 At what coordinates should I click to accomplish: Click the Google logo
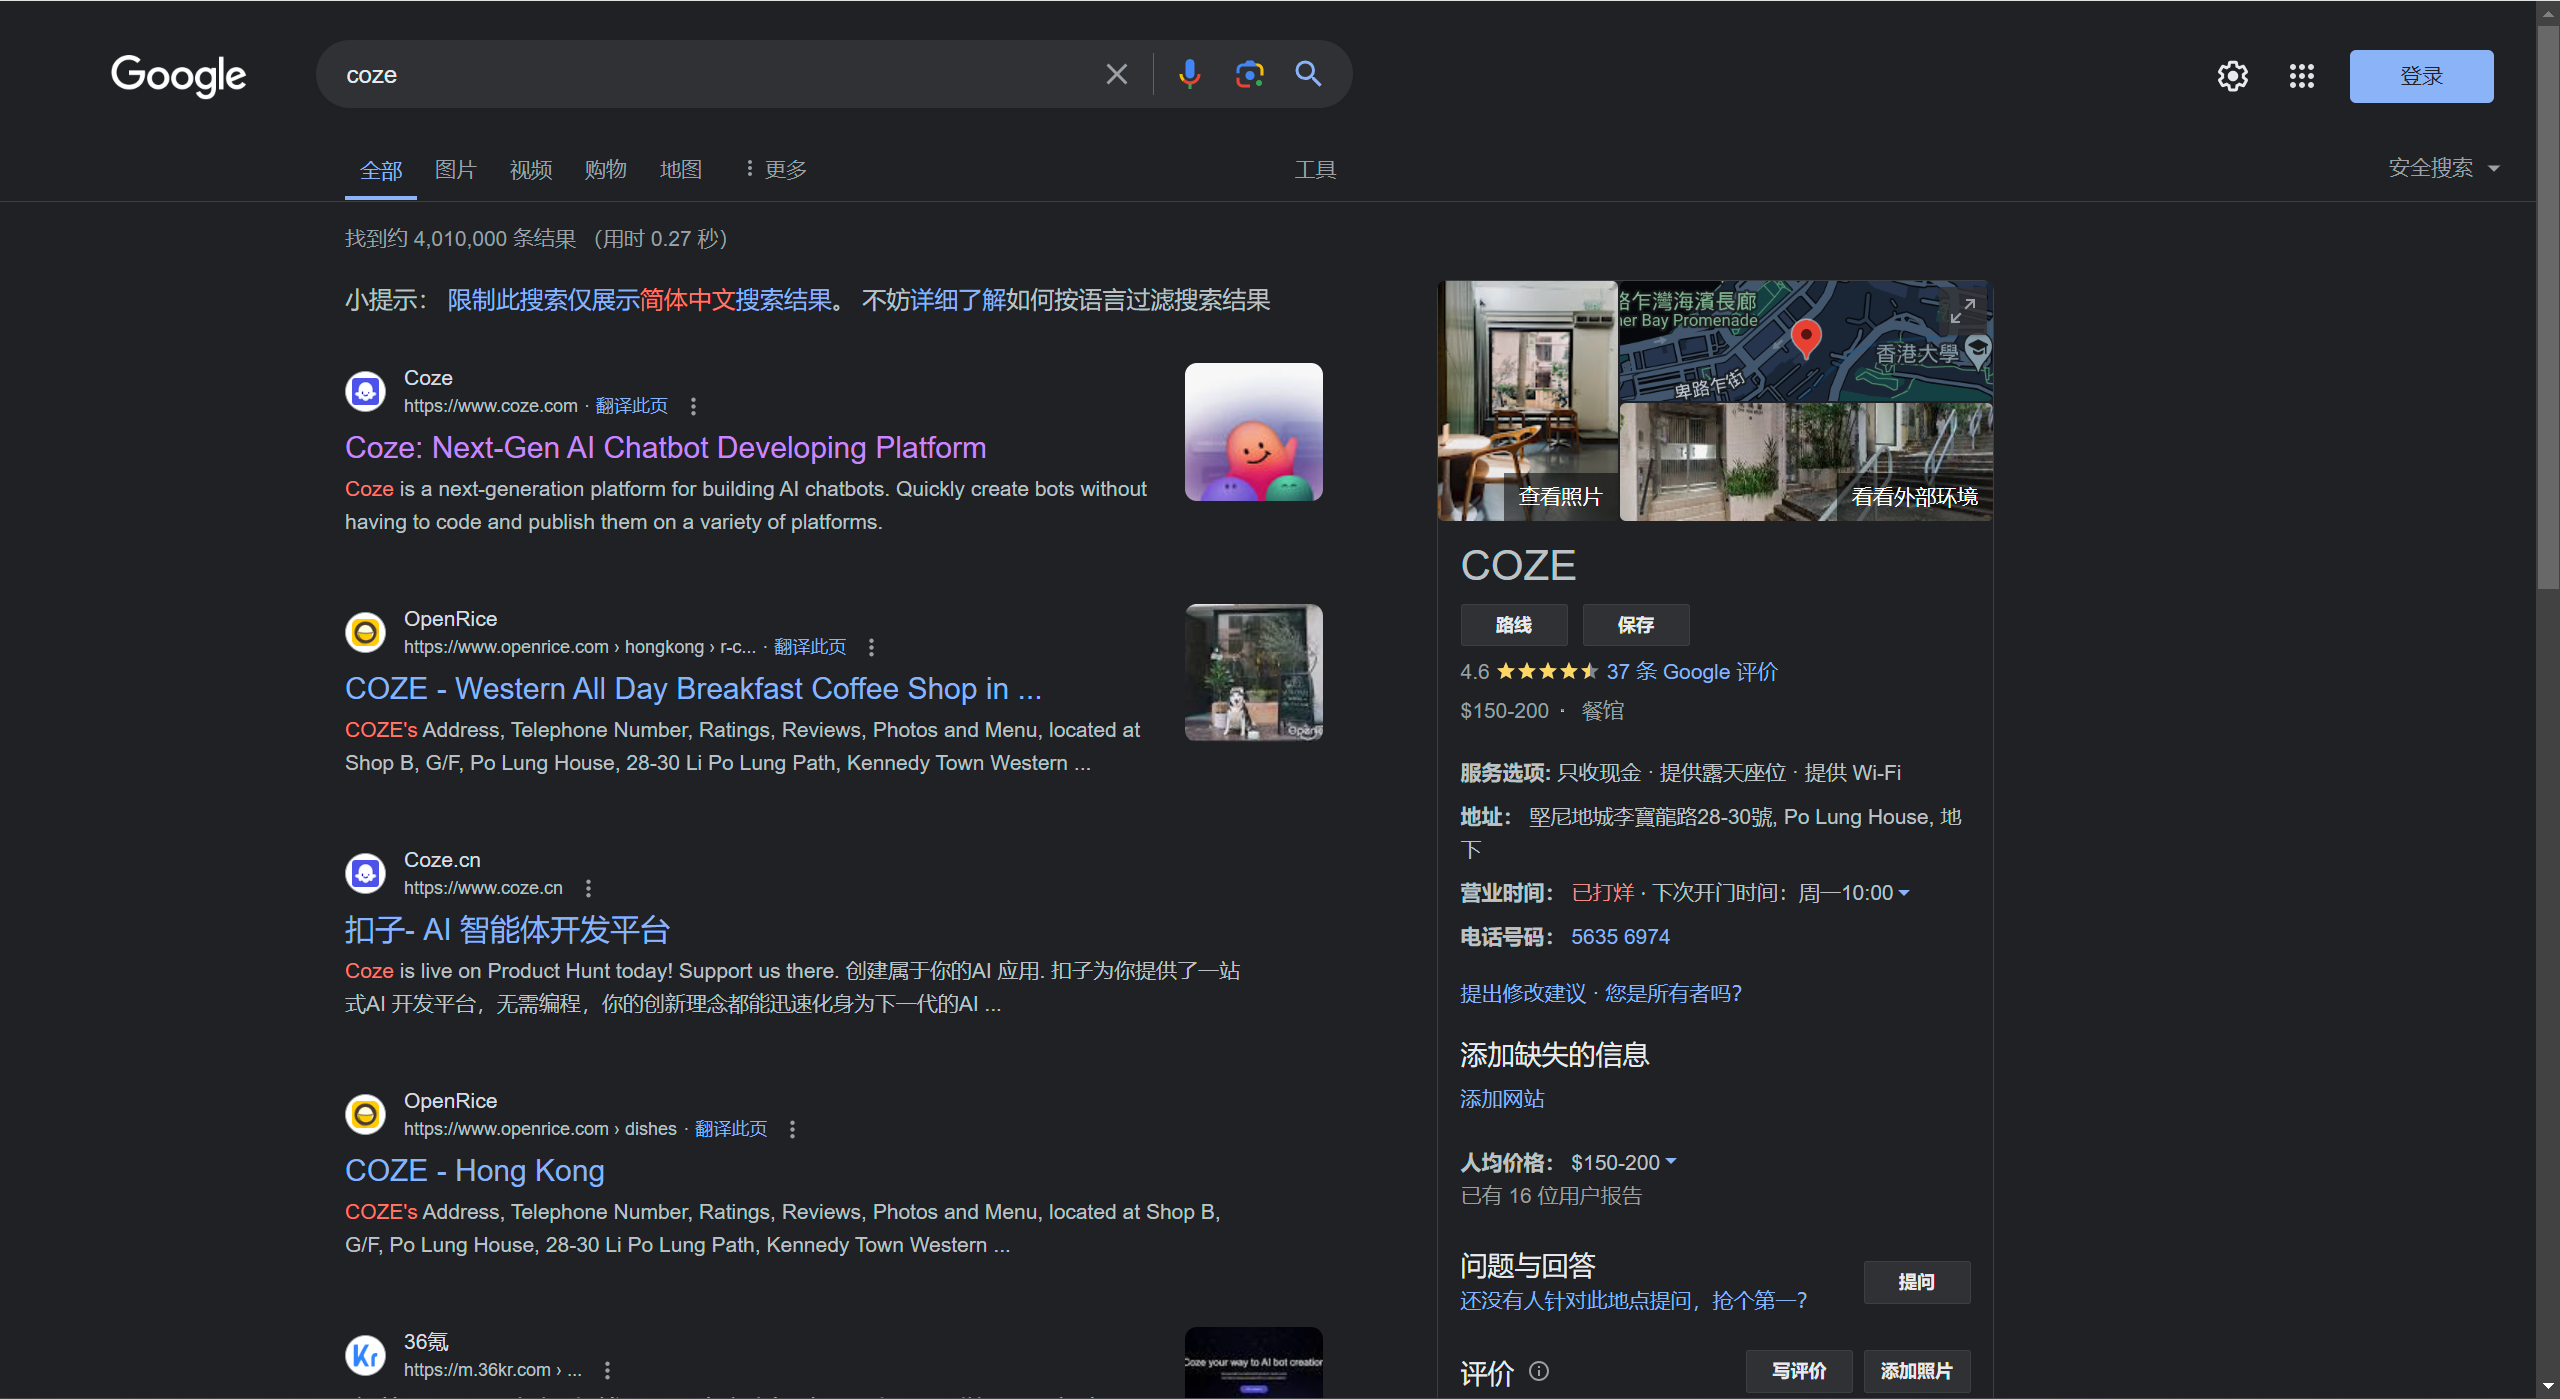pos(178,76)
